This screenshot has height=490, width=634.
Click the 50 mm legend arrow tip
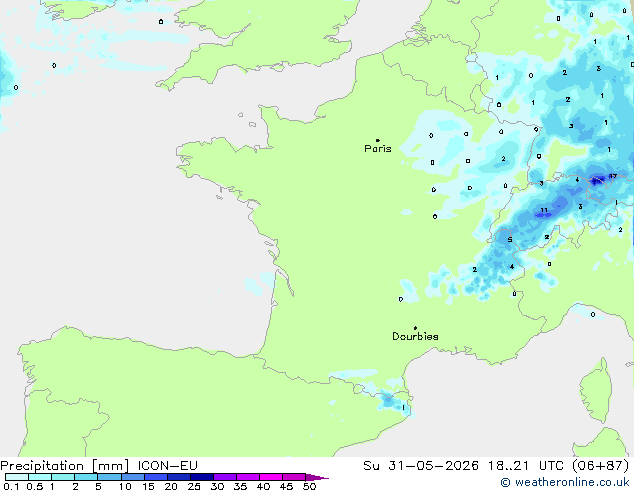pyautogui.click(x=317, y=477)
